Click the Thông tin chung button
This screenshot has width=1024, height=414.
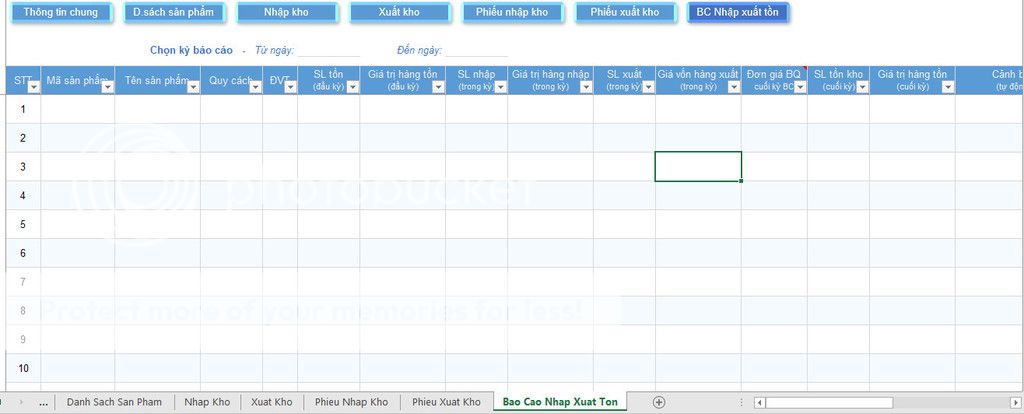(x=59, y=13)
